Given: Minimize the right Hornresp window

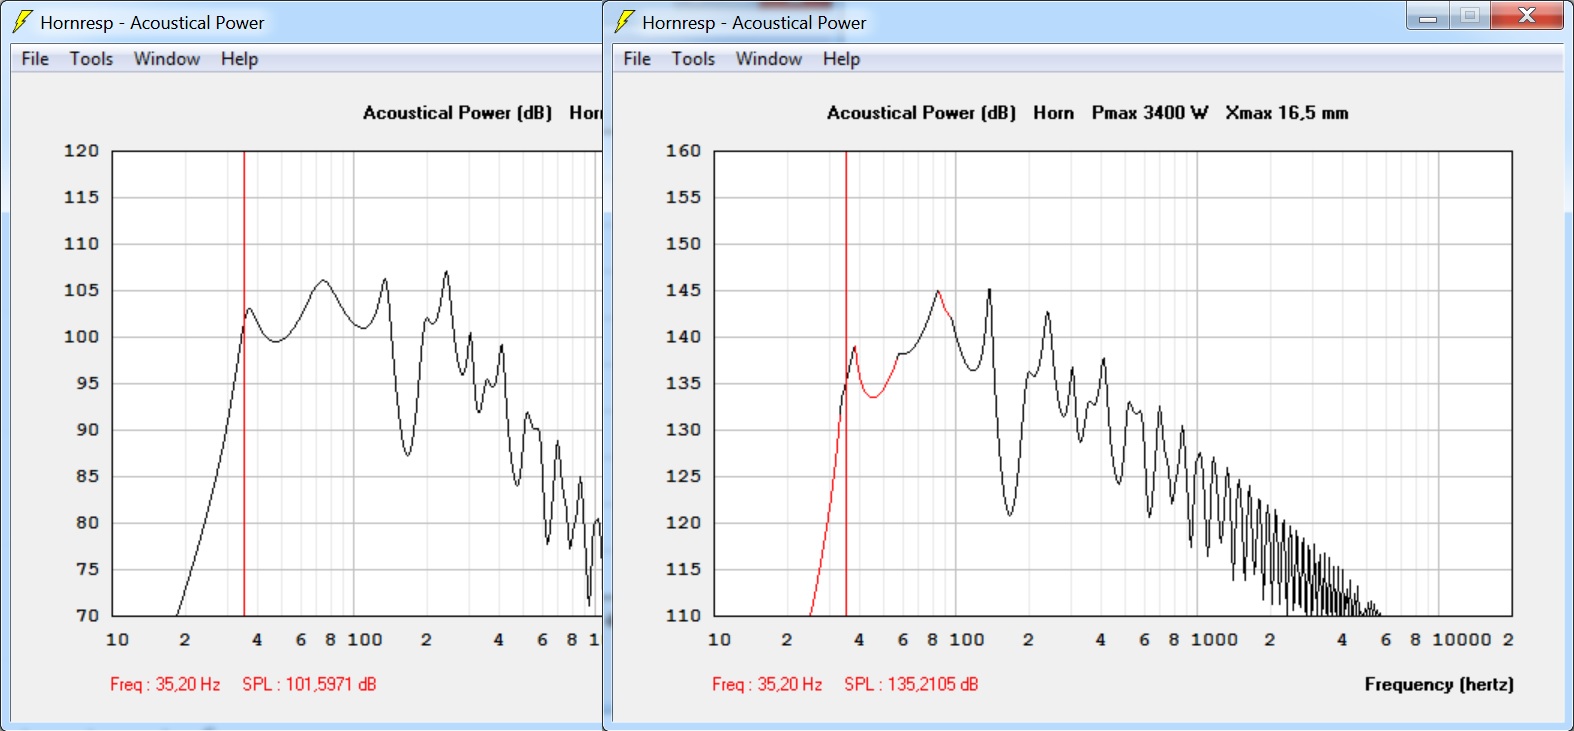Looking at the screenshot, I should [1428, 16].
